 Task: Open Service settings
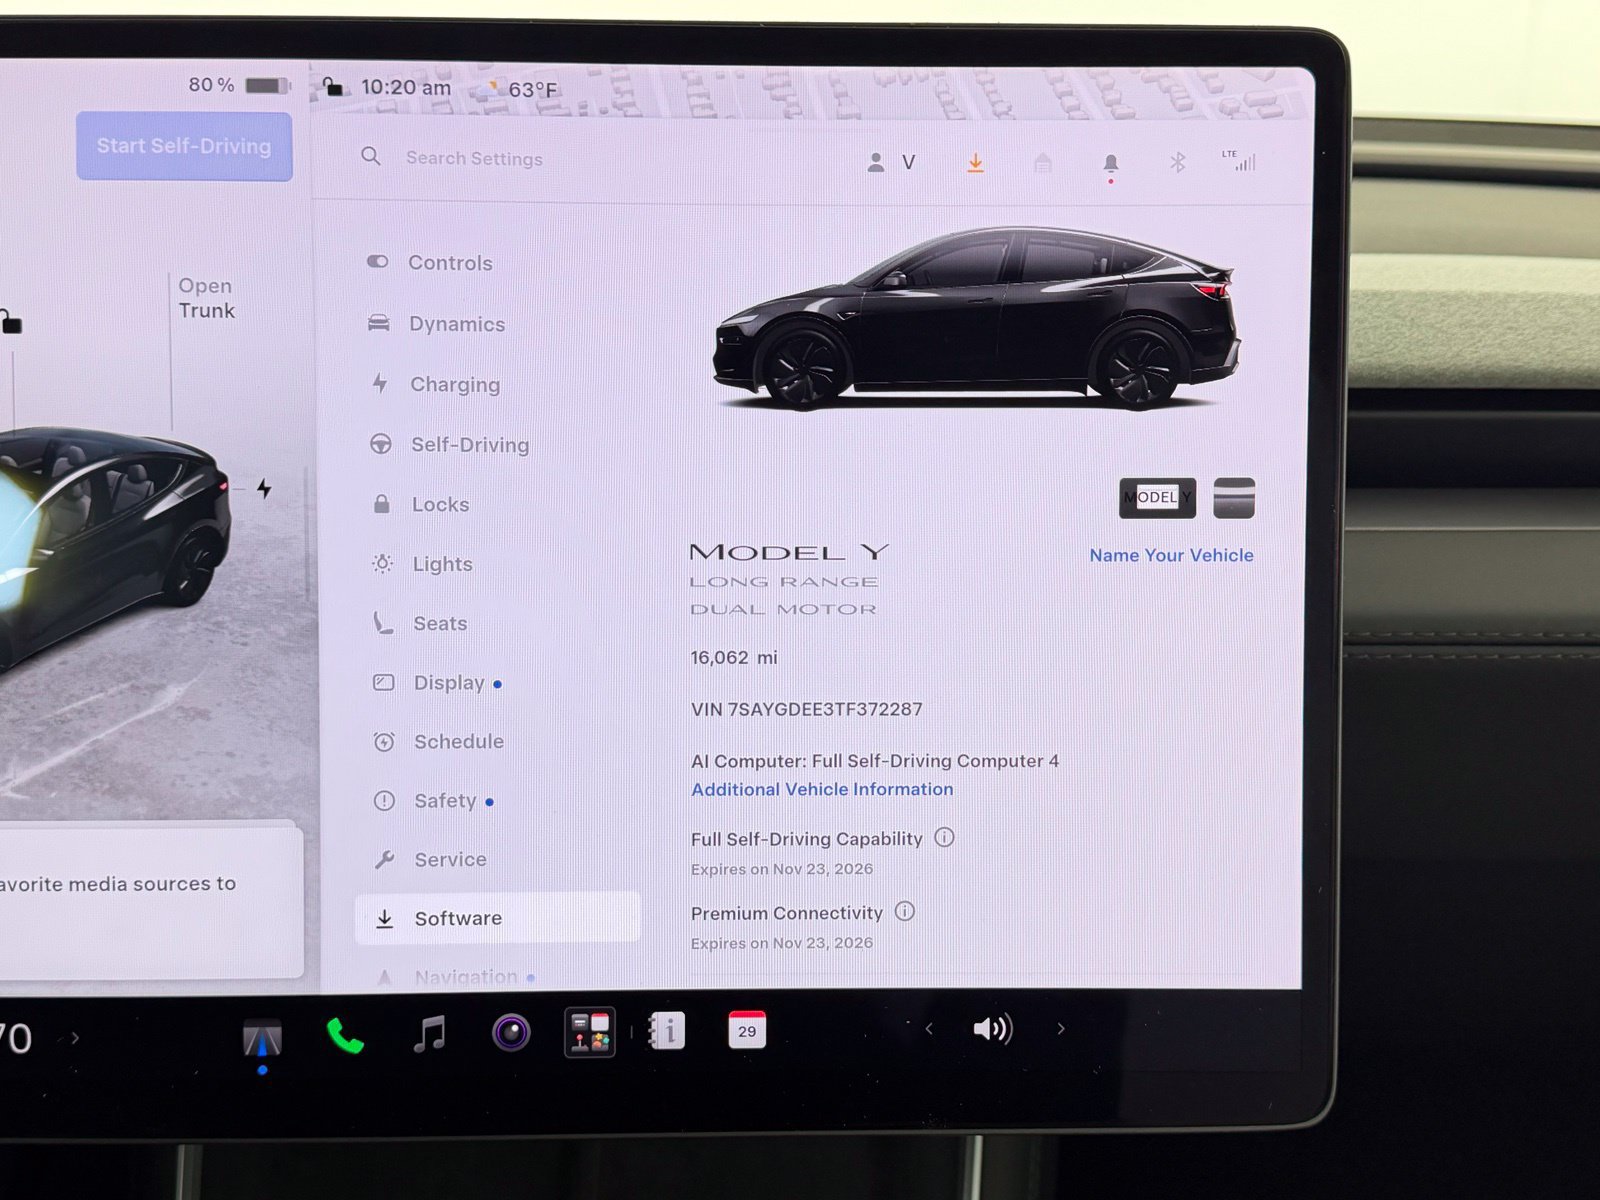430,859
